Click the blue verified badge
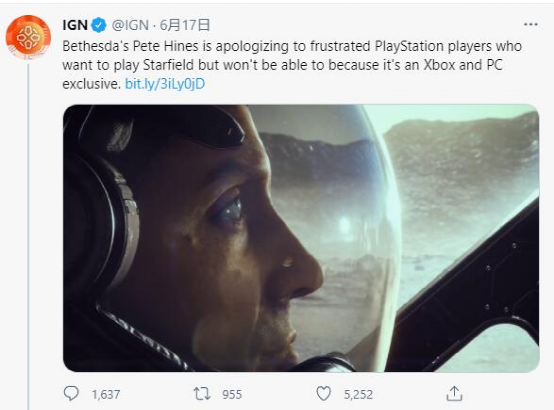Viewport: 554px width, 410px height. pos(99,25)
